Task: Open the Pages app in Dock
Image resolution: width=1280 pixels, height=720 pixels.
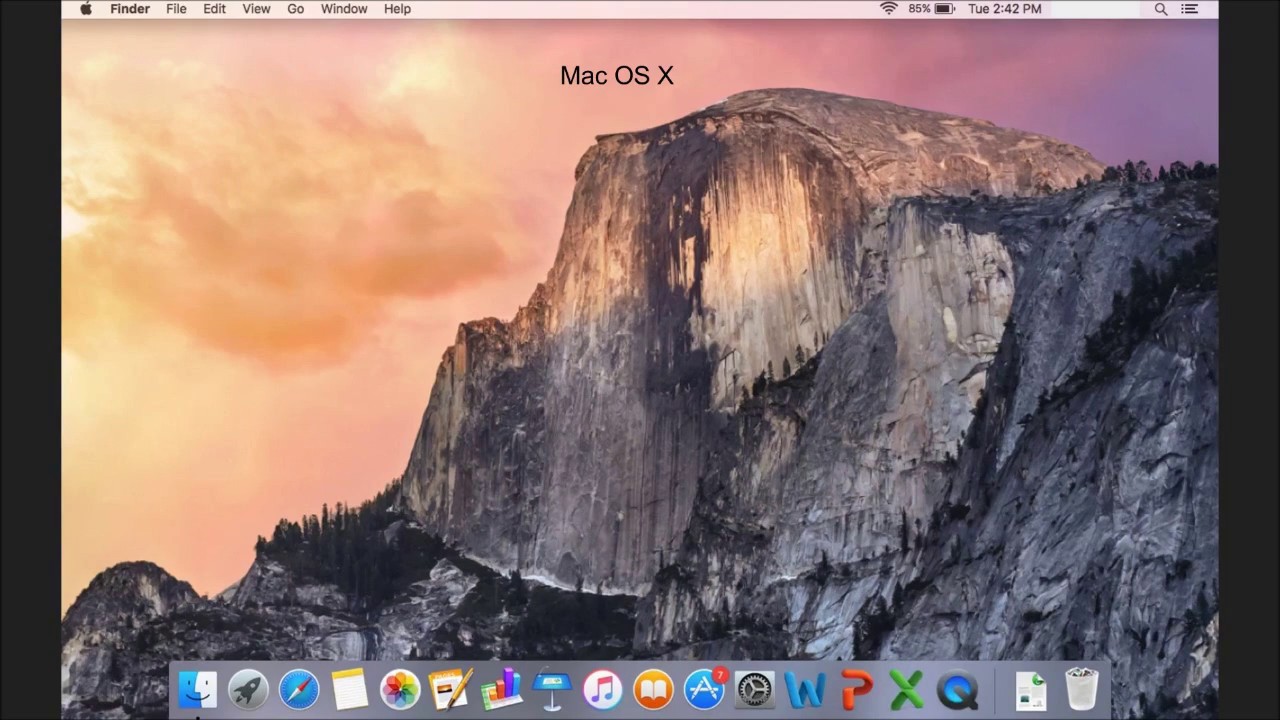Action: tap(451, 690)
